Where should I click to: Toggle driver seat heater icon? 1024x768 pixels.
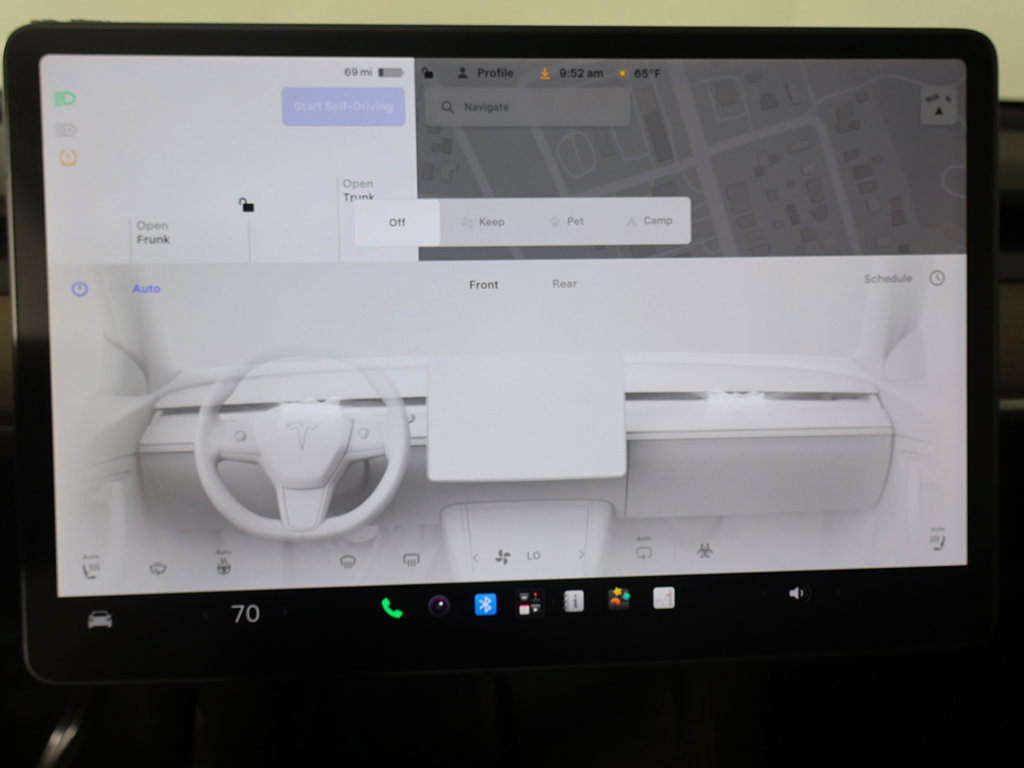point(90,567)
